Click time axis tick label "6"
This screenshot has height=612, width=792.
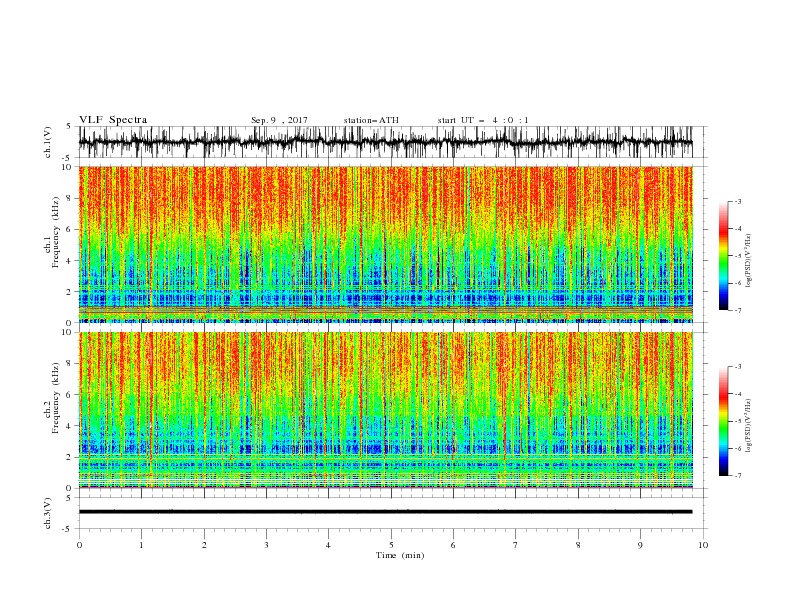click(453, 545)
